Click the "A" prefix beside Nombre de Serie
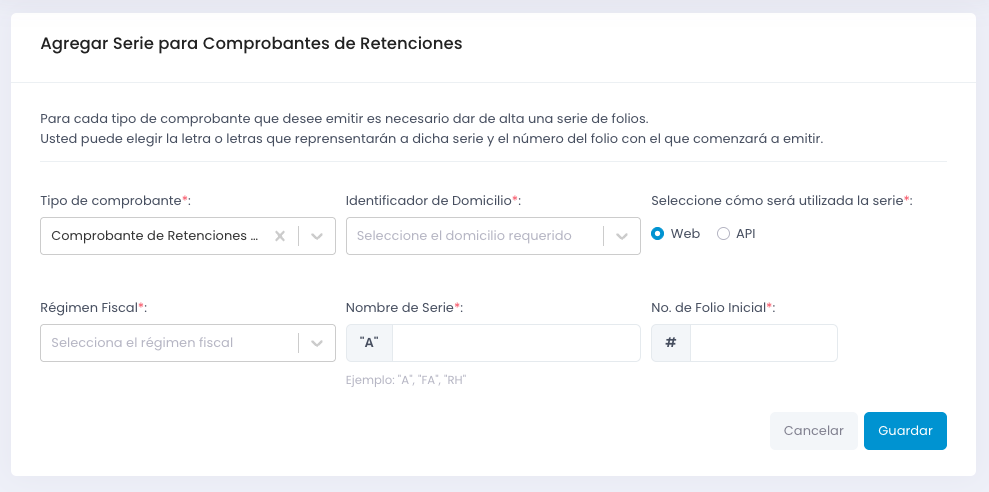 point(369,343)
